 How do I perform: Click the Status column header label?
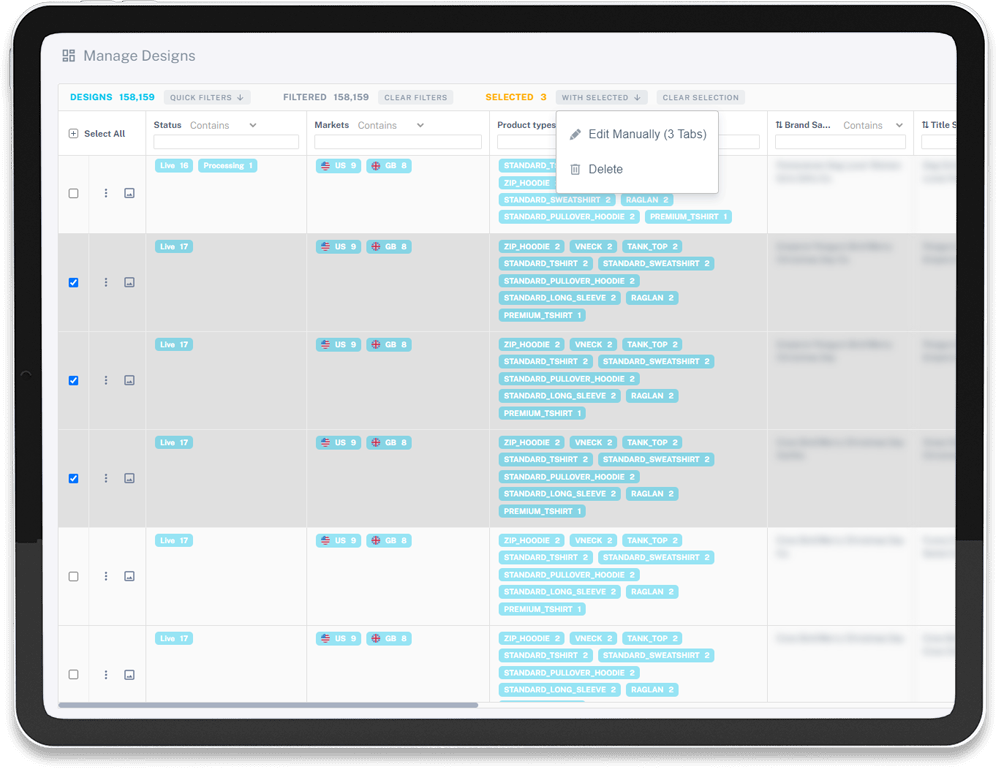168,125
